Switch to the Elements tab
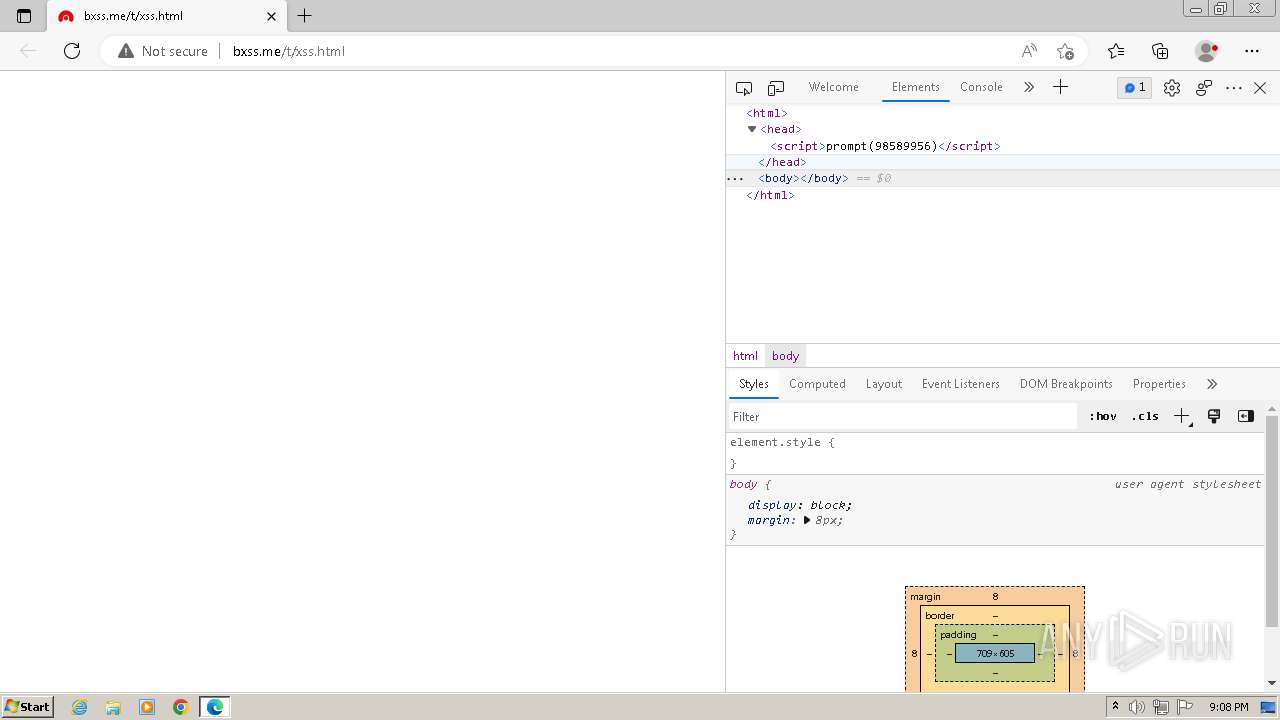 click(915, 87)
